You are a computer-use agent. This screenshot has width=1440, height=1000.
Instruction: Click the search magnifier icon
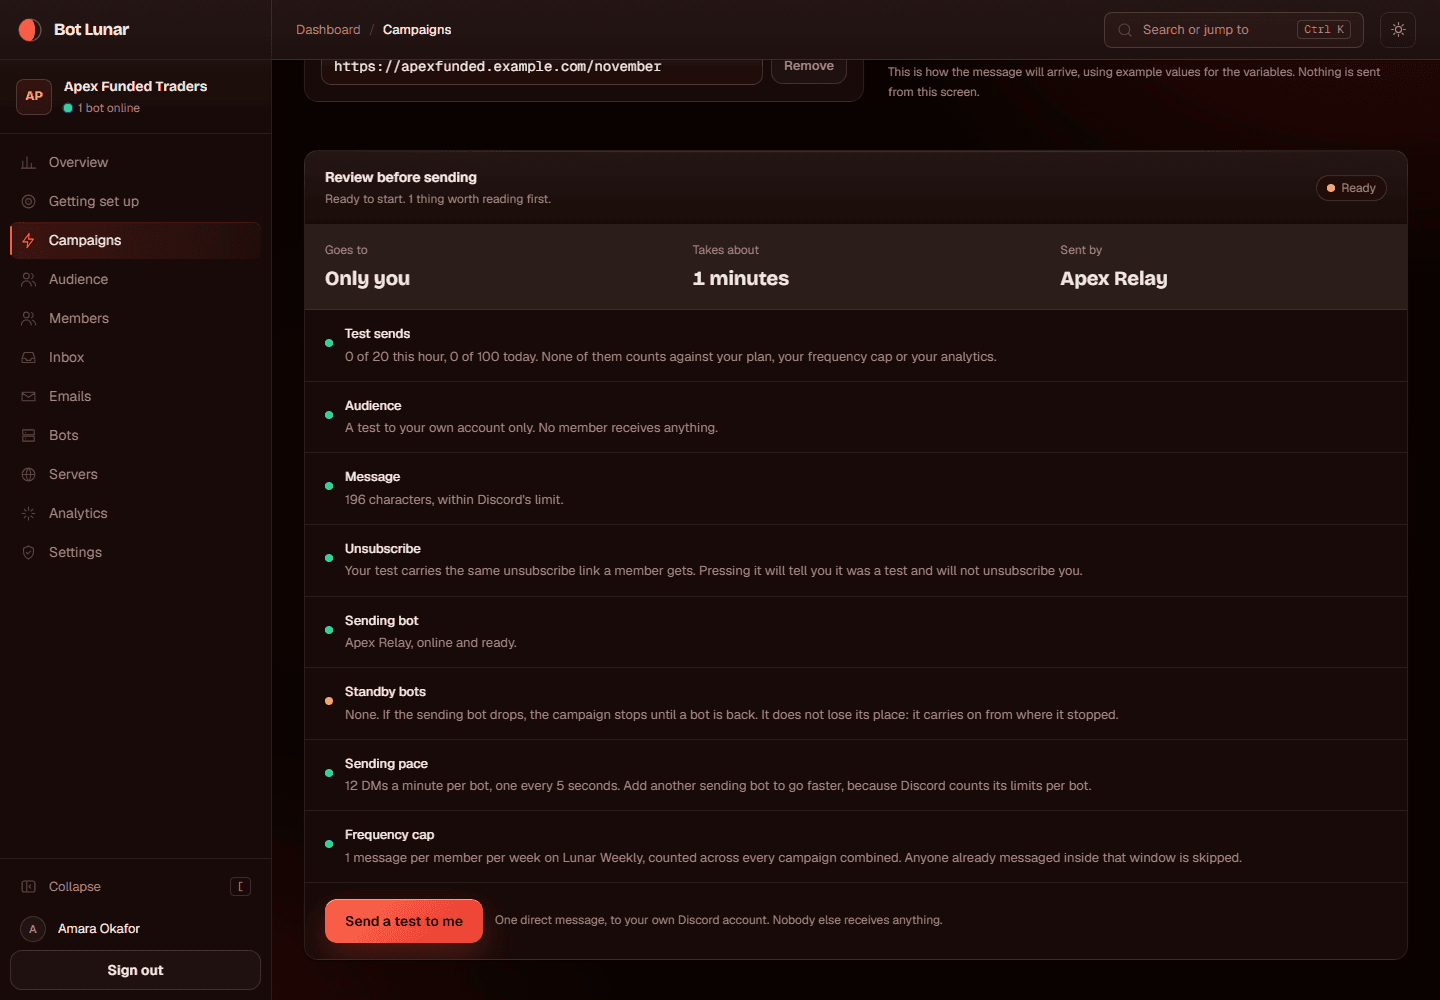[1125, 30]
